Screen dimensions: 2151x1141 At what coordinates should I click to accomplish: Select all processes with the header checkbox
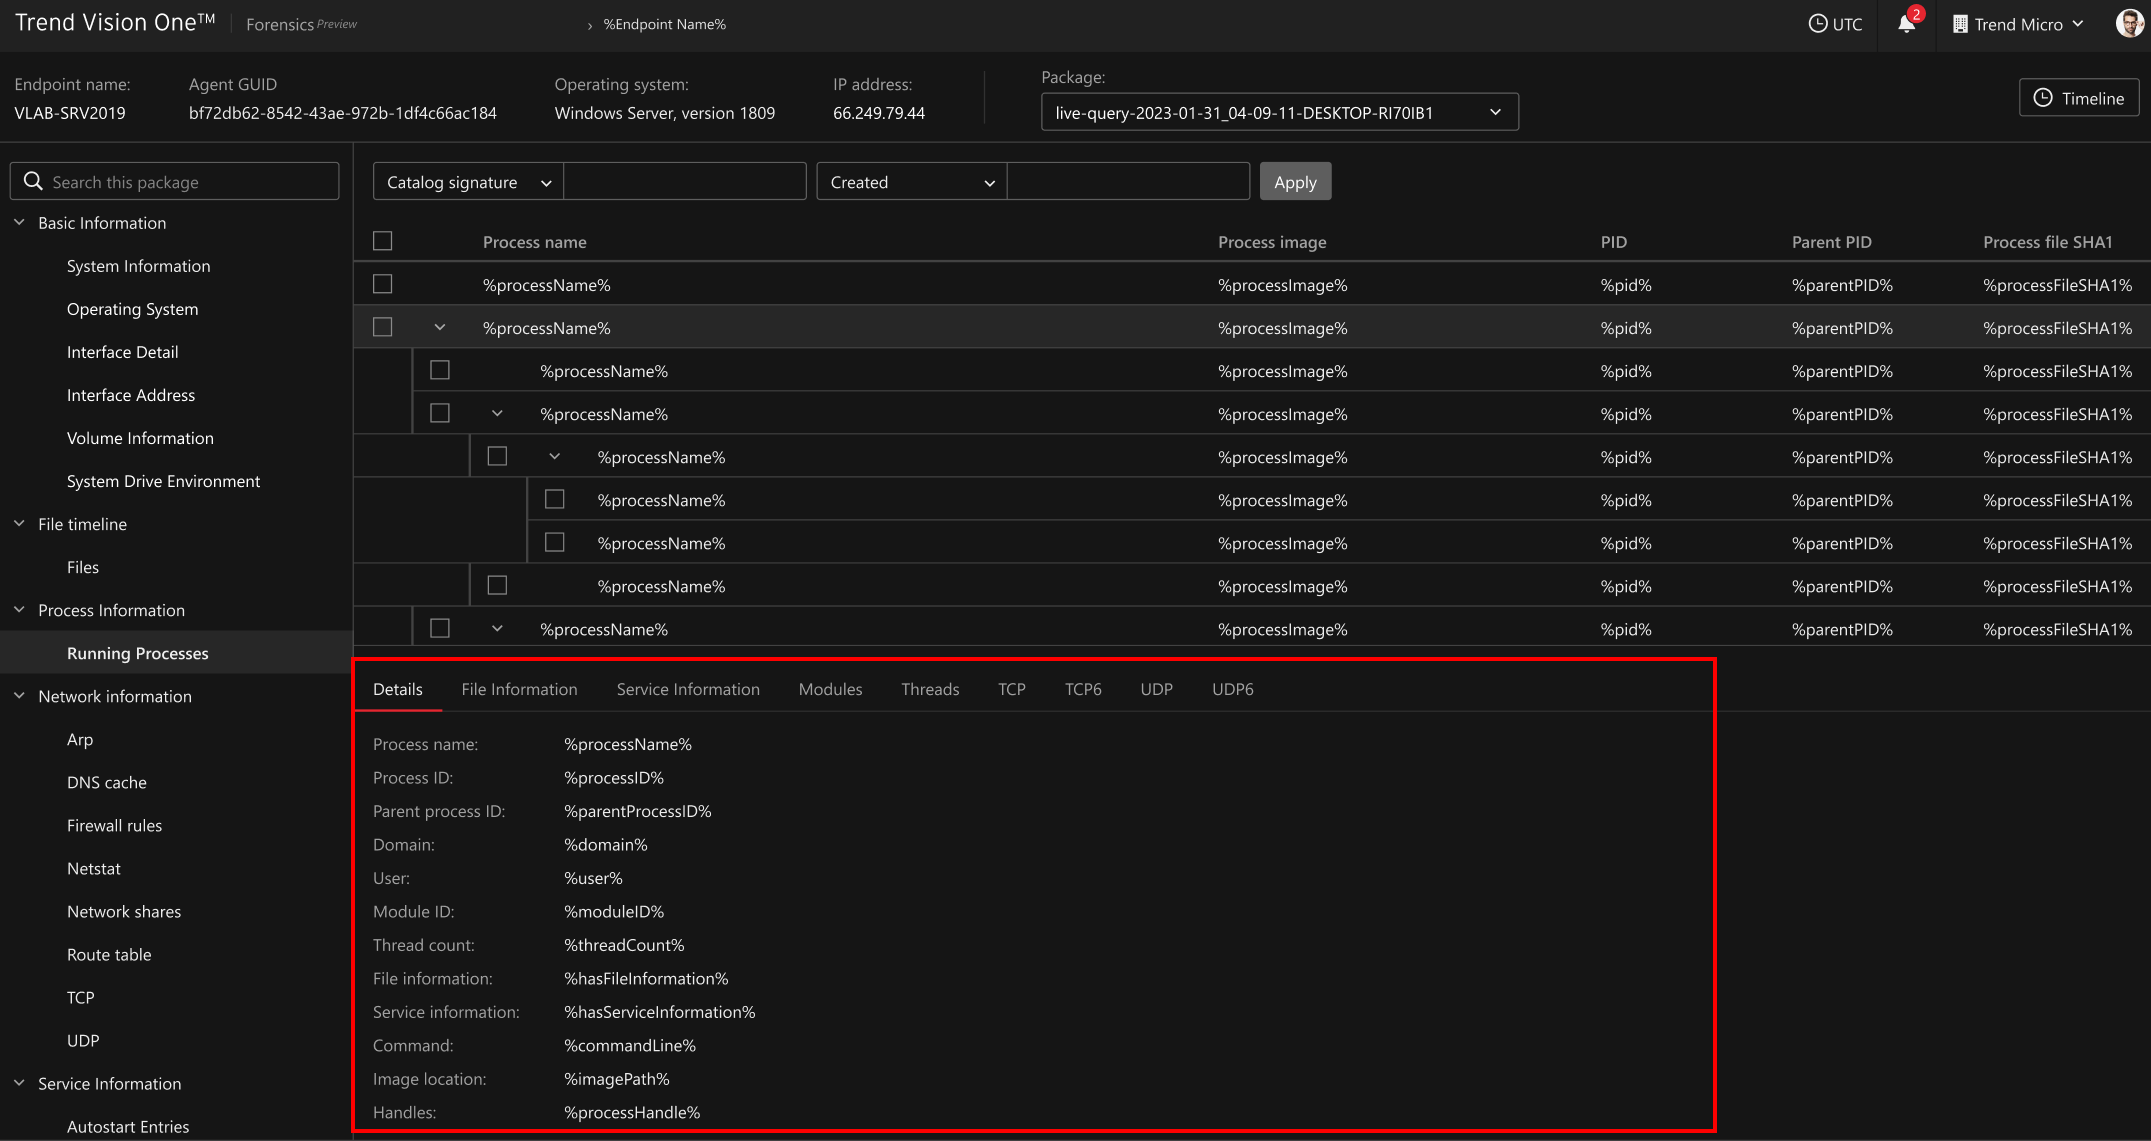point(382,240)
